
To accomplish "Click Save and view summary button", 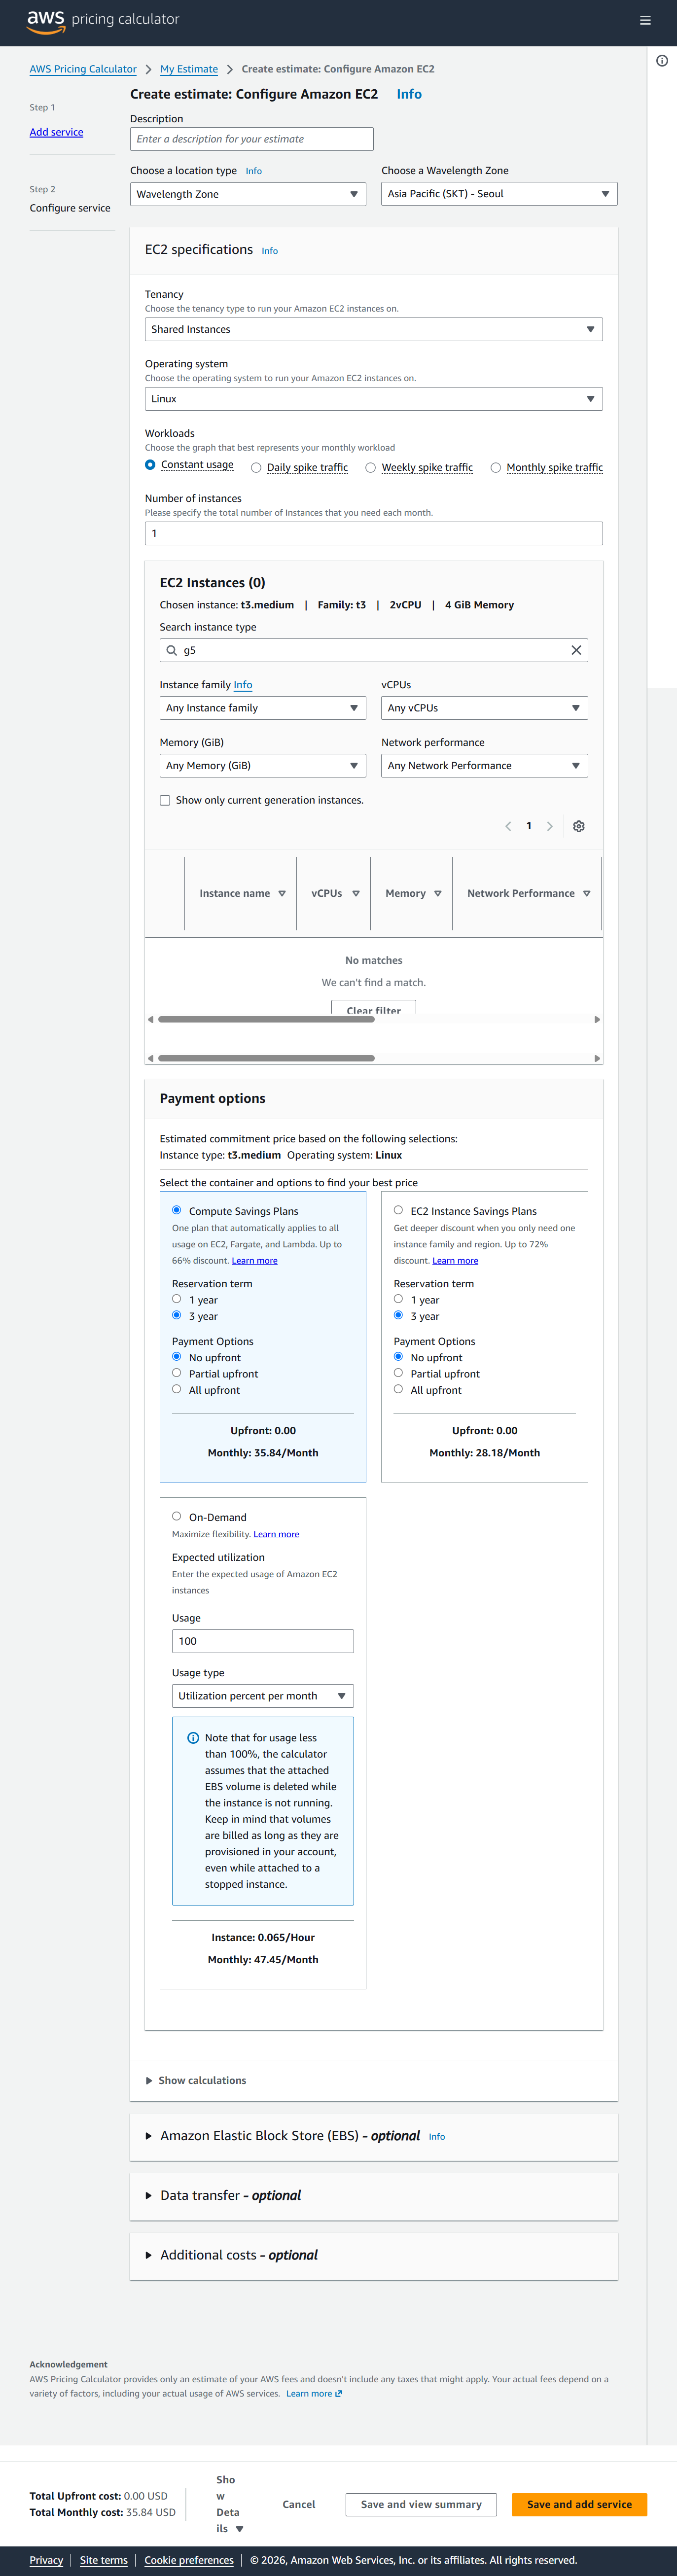I will click(x=421, y=2504).
